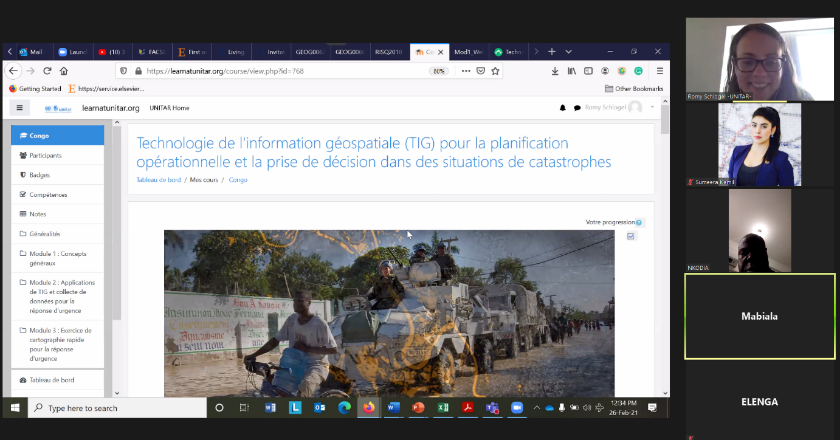This screenshot has width=840, height=440.
Task: Open Firefox downloads arrow icon
Action: 555,71
